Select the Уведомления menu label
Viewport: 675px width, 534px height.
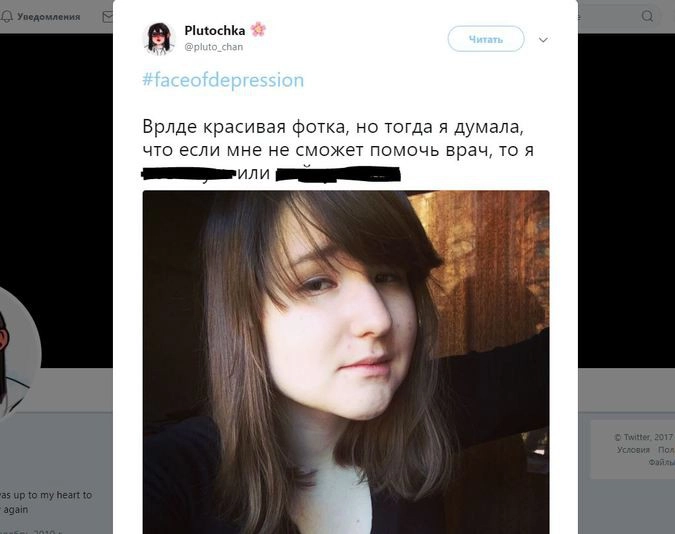pos(49,17)
